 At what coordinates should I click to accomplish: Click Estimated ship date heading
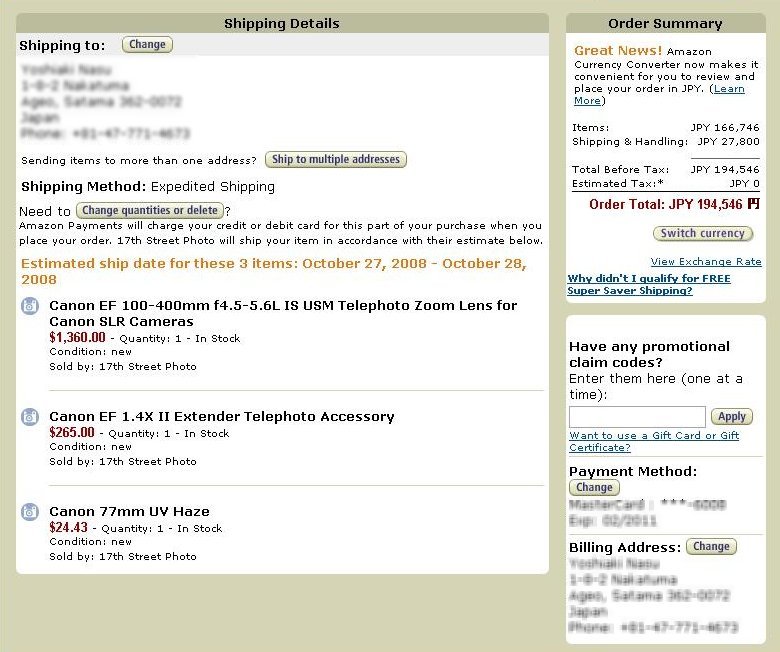274,271
